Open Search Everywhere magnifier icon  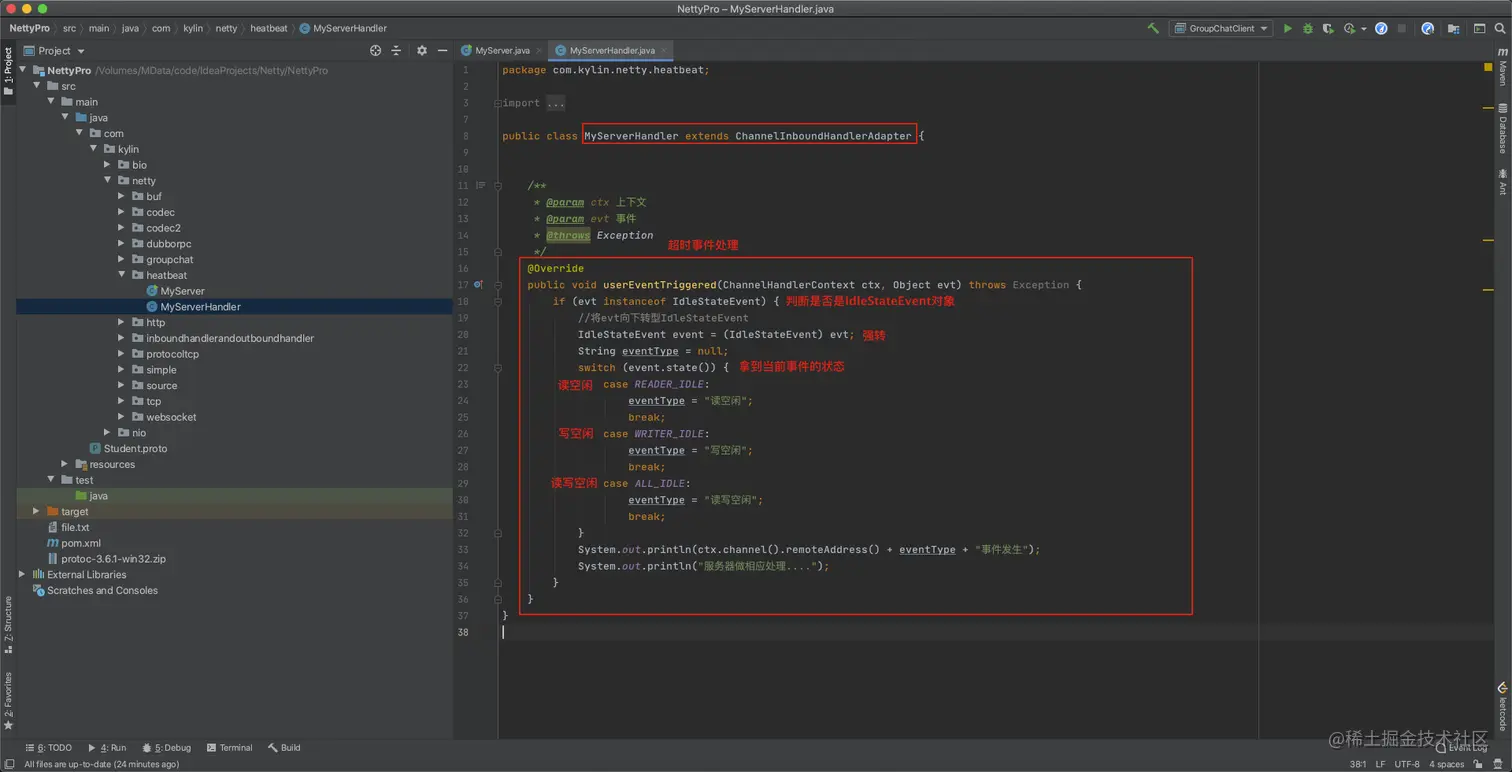tap(1500, 29)
